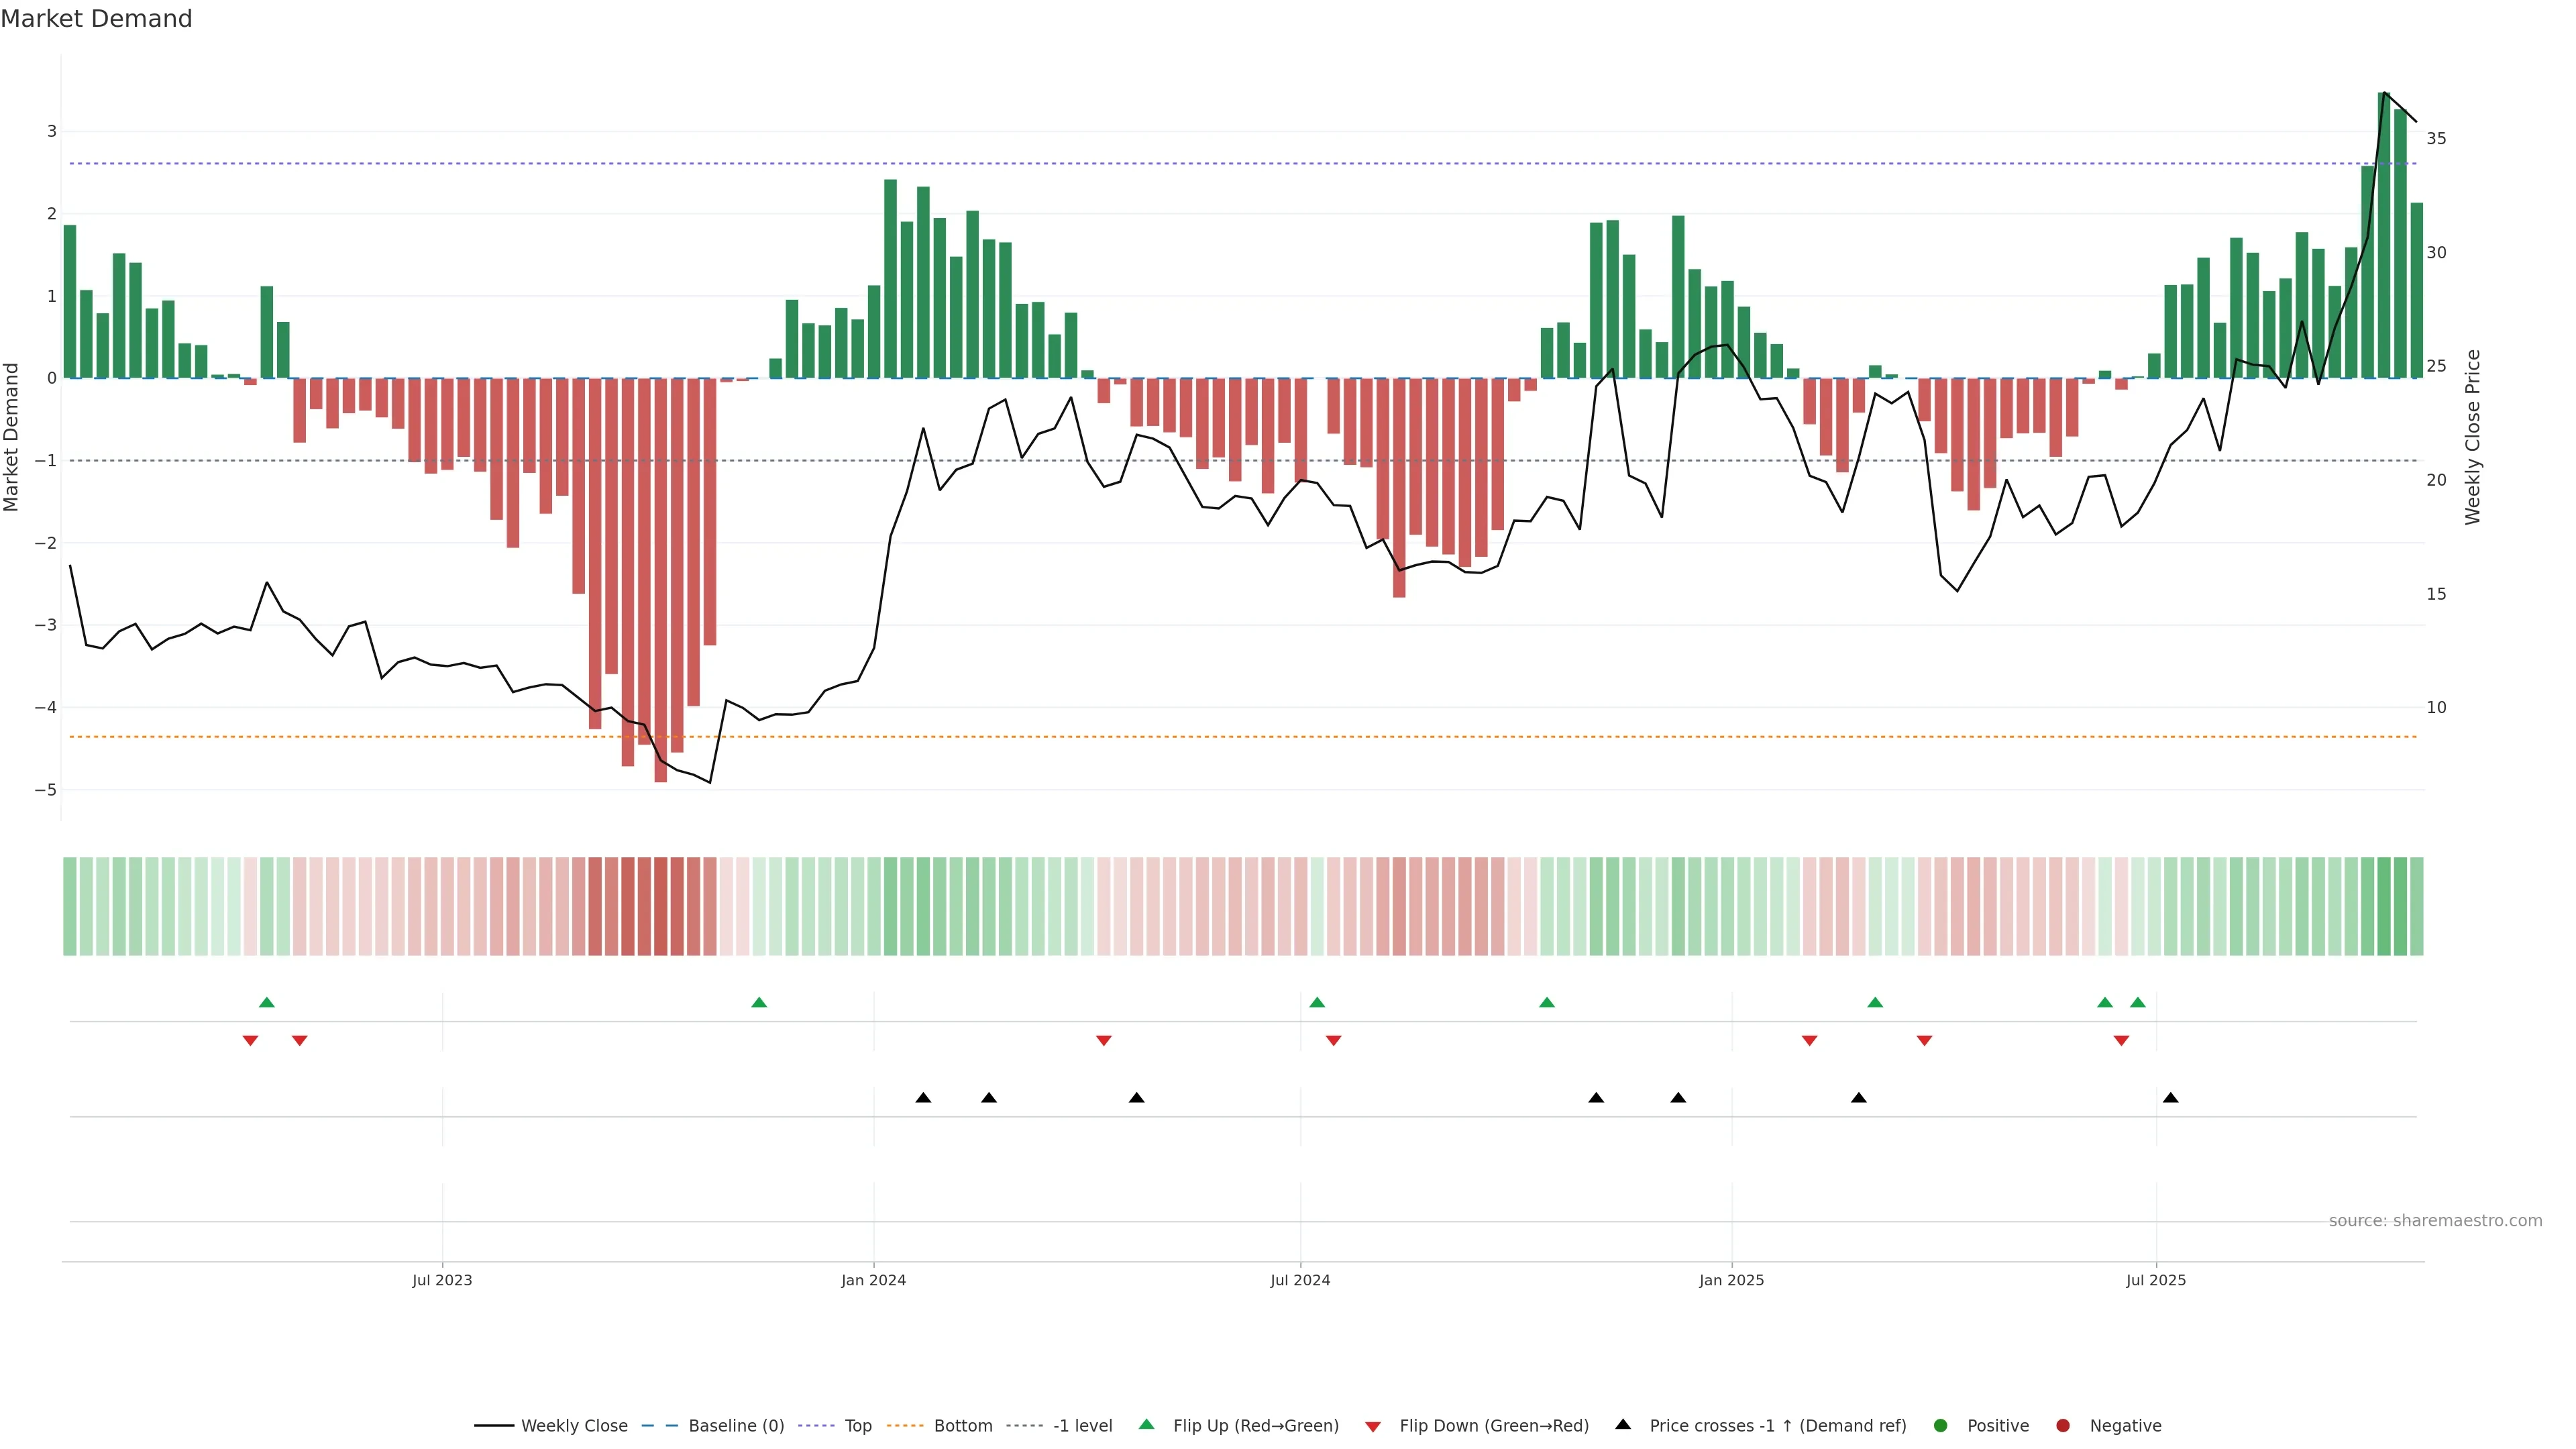The height and width of the screenshot is (1449, 2576).
Task: Click the Weekly Close Price axis title
Action: tap(2473, 437)
